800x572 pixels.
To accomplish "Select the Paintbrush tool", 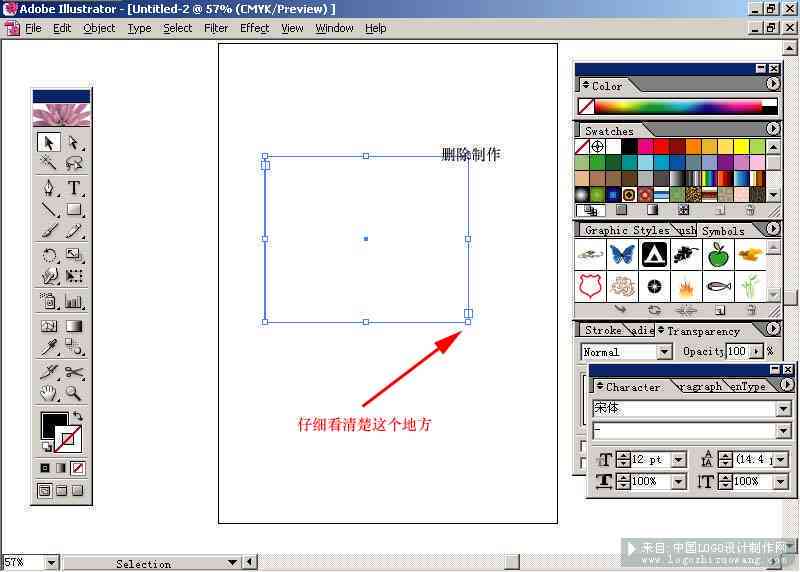I will click(x=48, y=231).
